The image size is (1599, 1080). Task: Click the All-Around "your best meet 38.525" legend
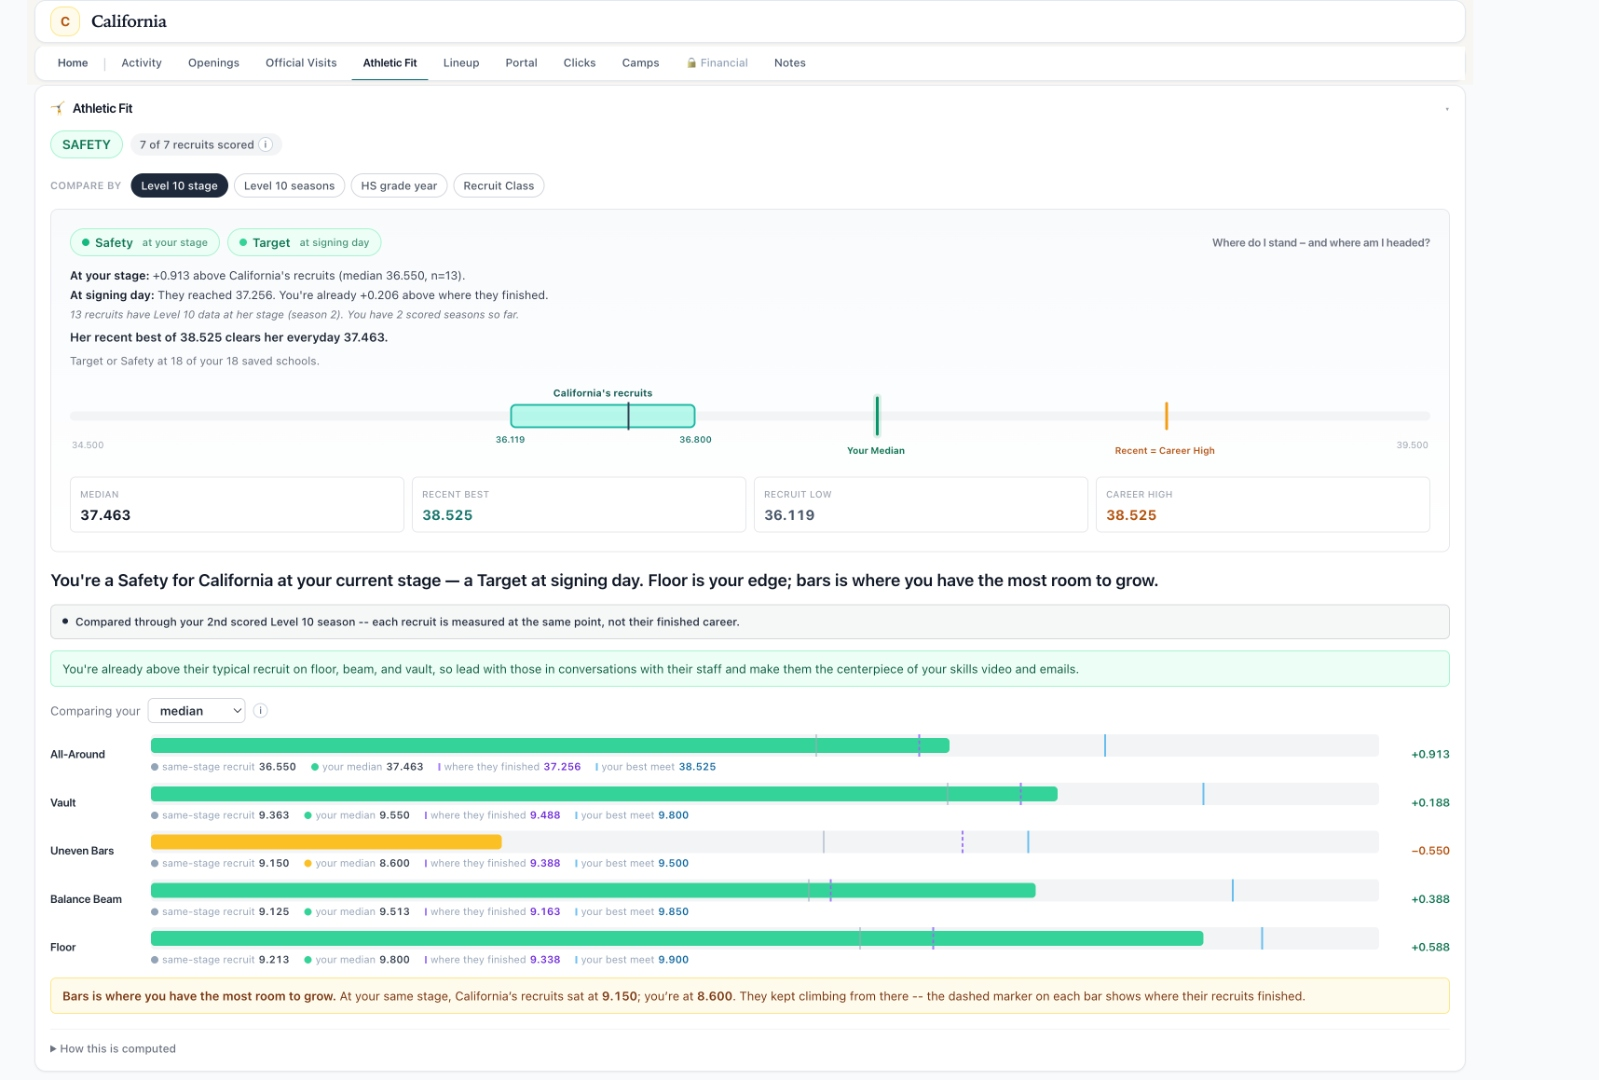tap(656, 767)
